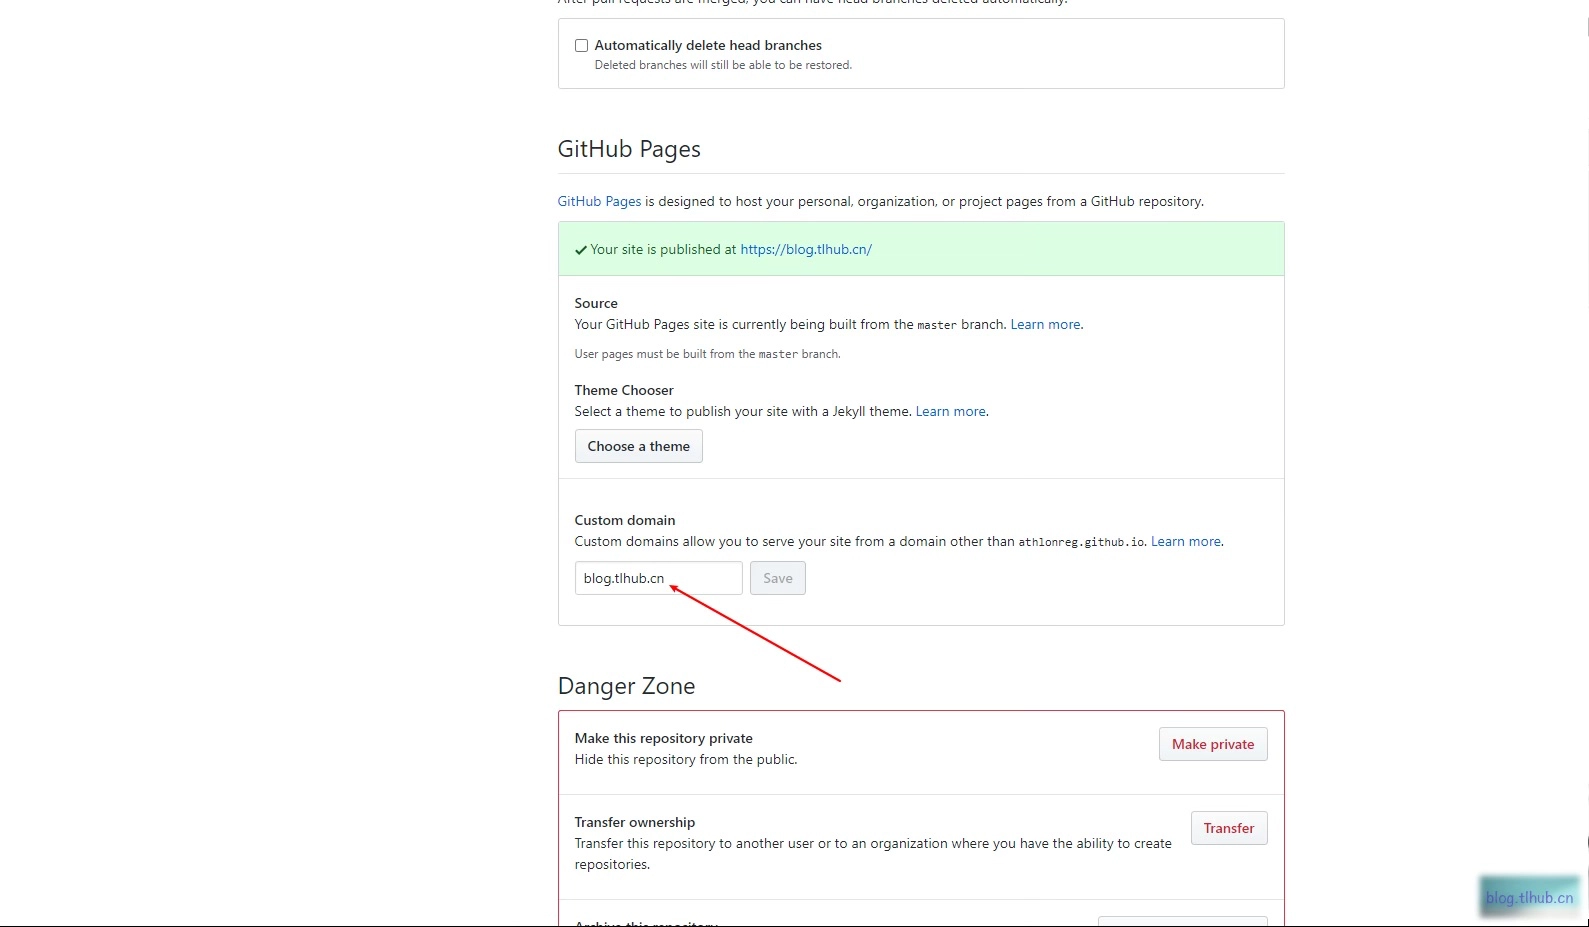Click the Source label

pyautogui.click(x=596, y=303)
